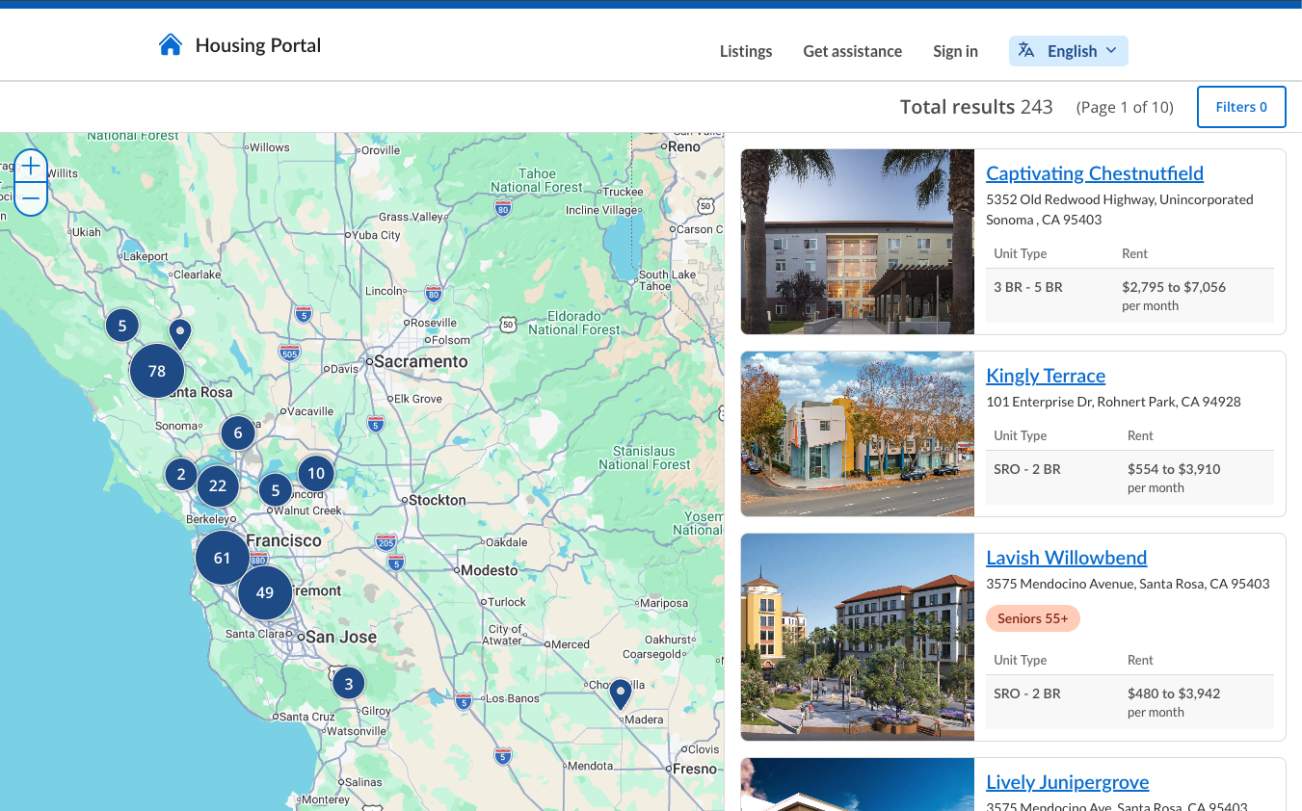The width and height of the screenshot is (1302, 811).
Task: Click the Kingly Terrace building photo
Action: click(x=858, y=434)
